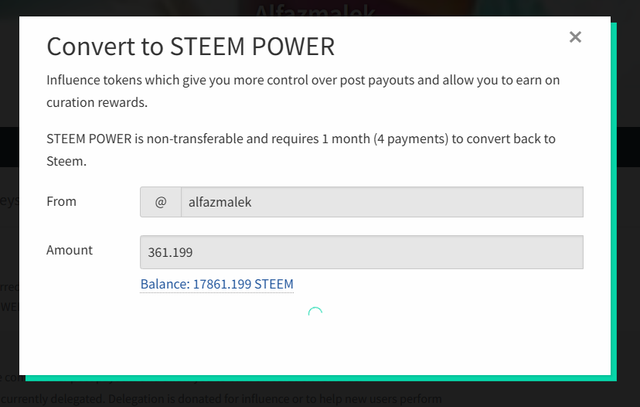Click the dark overlay left of the dialog

[x=9, y=200]
